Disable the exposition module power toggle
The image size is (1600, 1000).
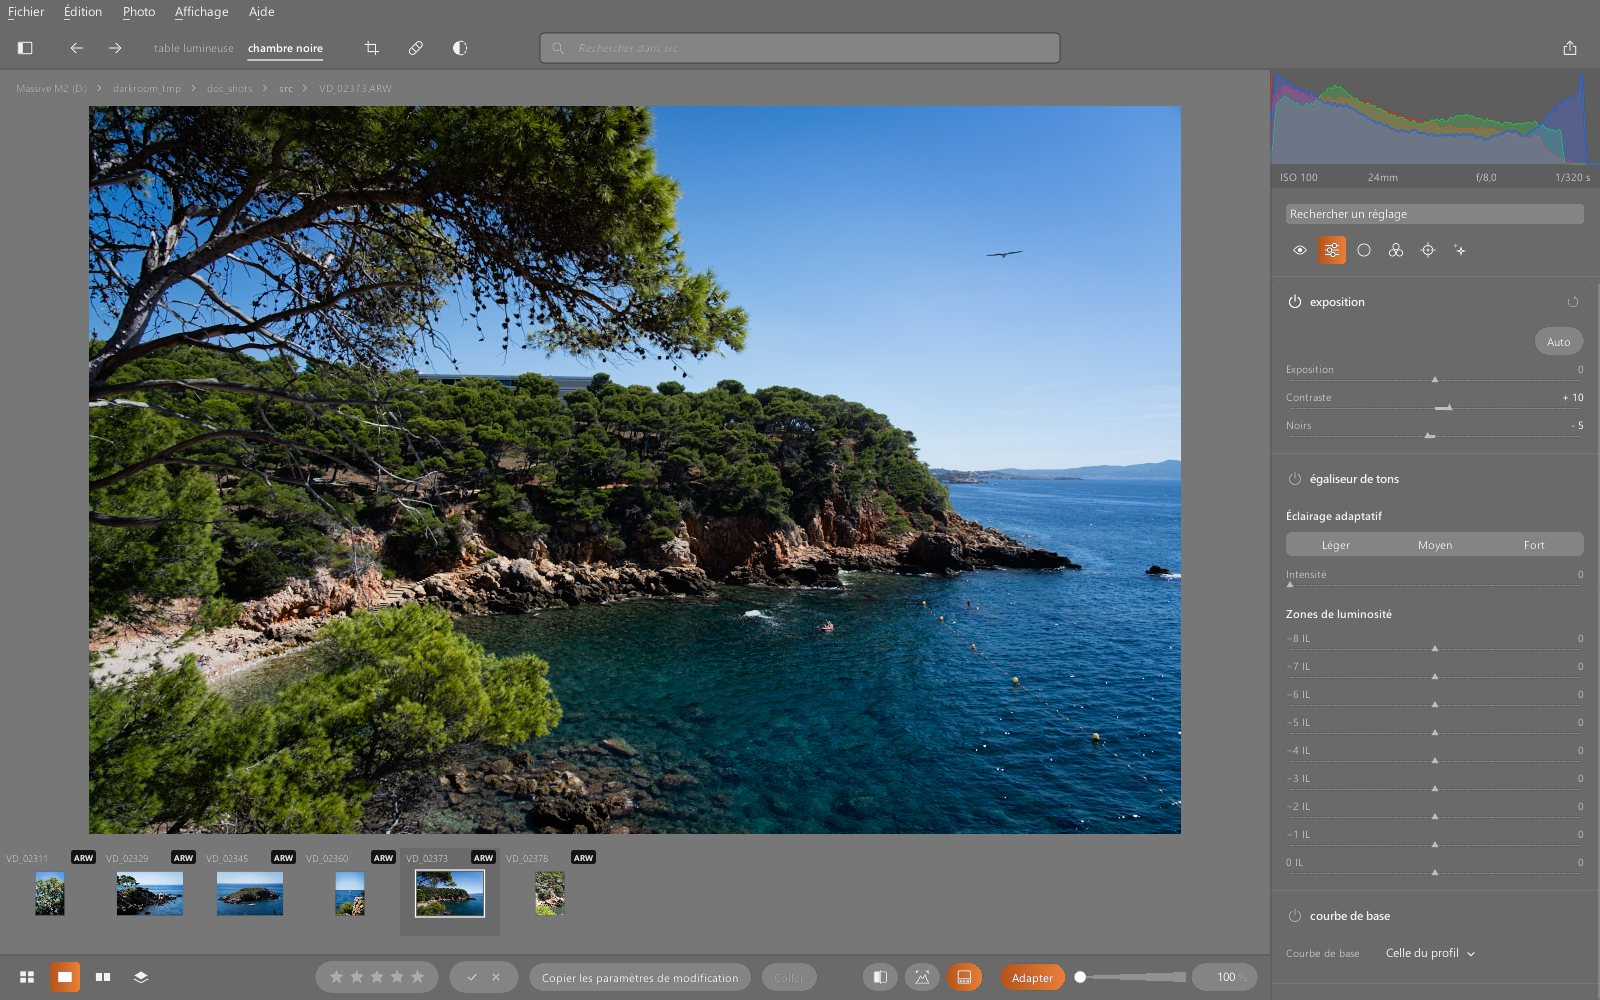pyautogui.click(x=1295, y=302)
